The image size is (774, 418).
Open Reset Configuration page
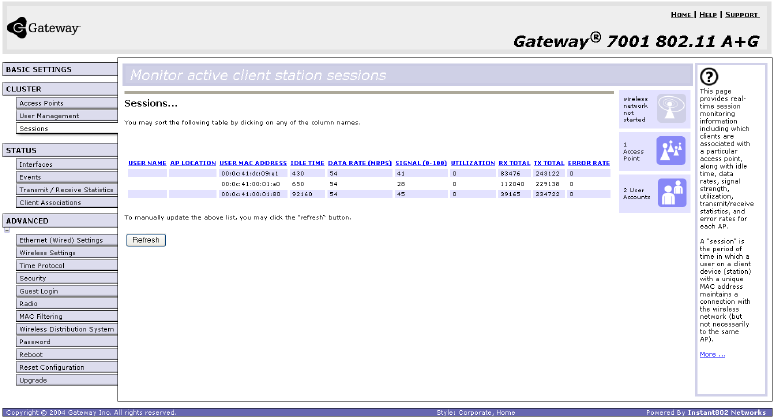click(67, 367)
